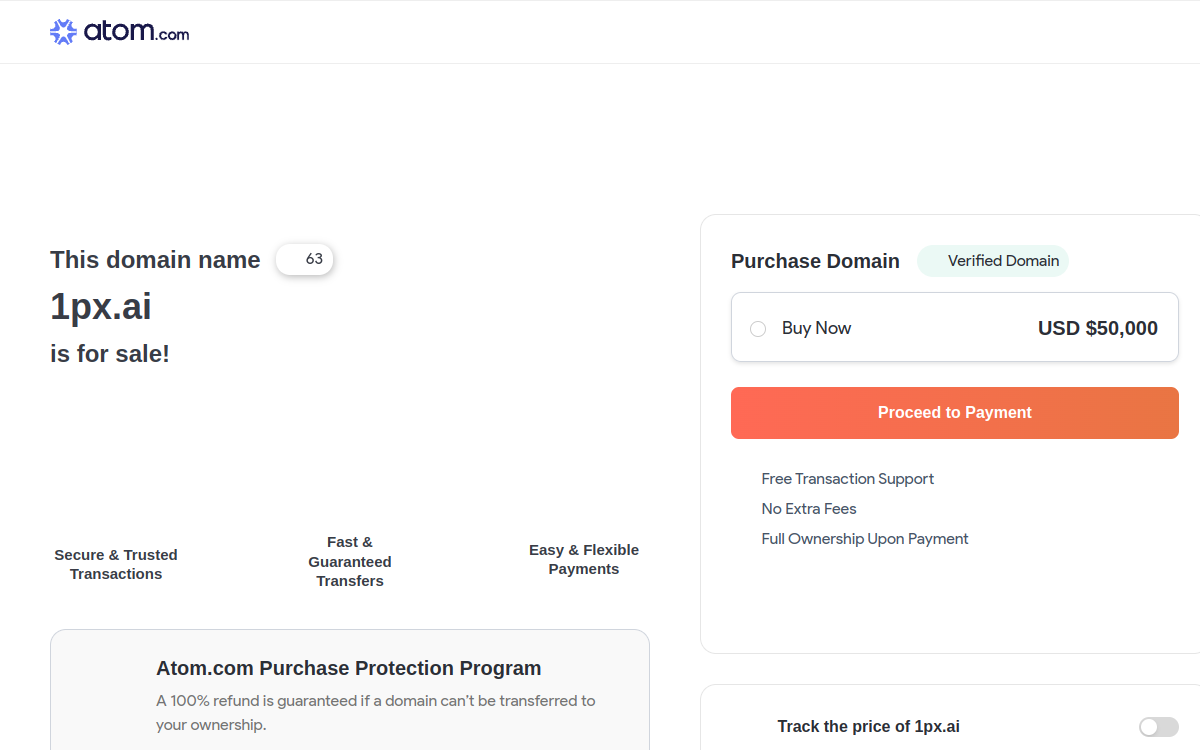Viewport: 1200px width, 750px height.
Task: Click the USD $50,000 price
Action: click(1097, 328)
